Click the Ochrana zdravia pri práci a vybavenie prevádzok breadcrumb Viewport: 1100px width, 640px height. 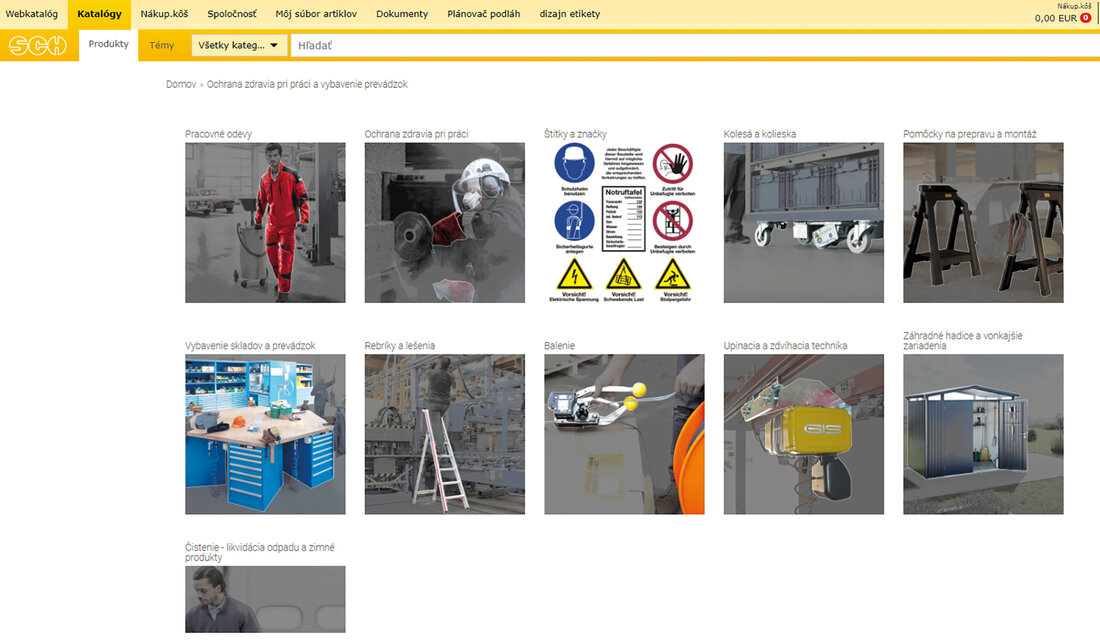(x=307, y=84)
